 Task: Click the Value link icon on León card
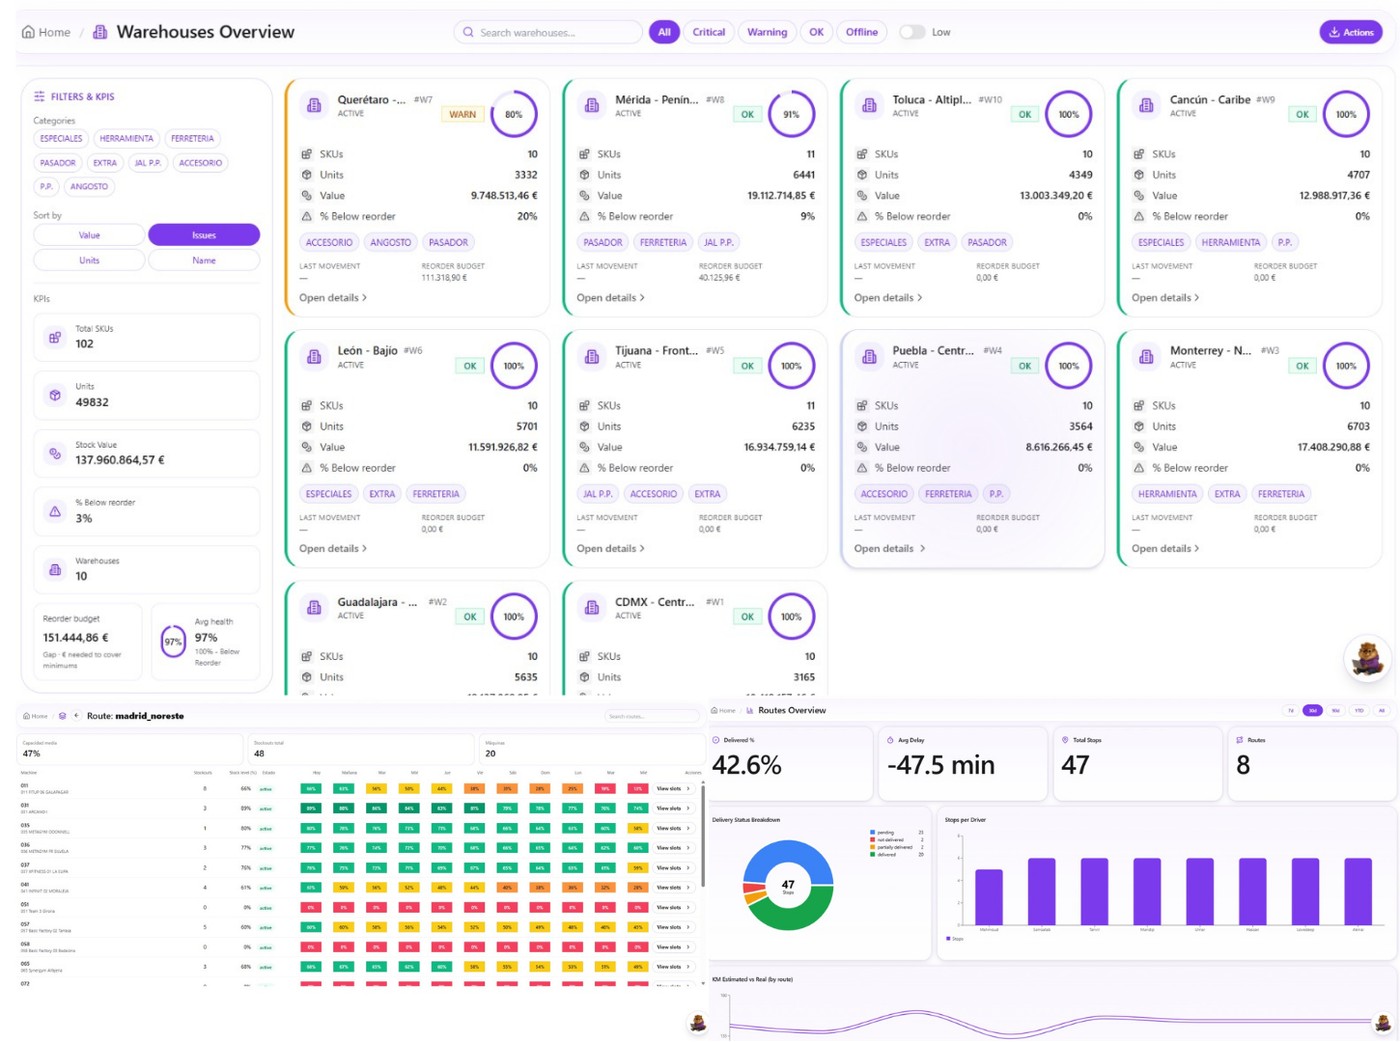[306, 447]
